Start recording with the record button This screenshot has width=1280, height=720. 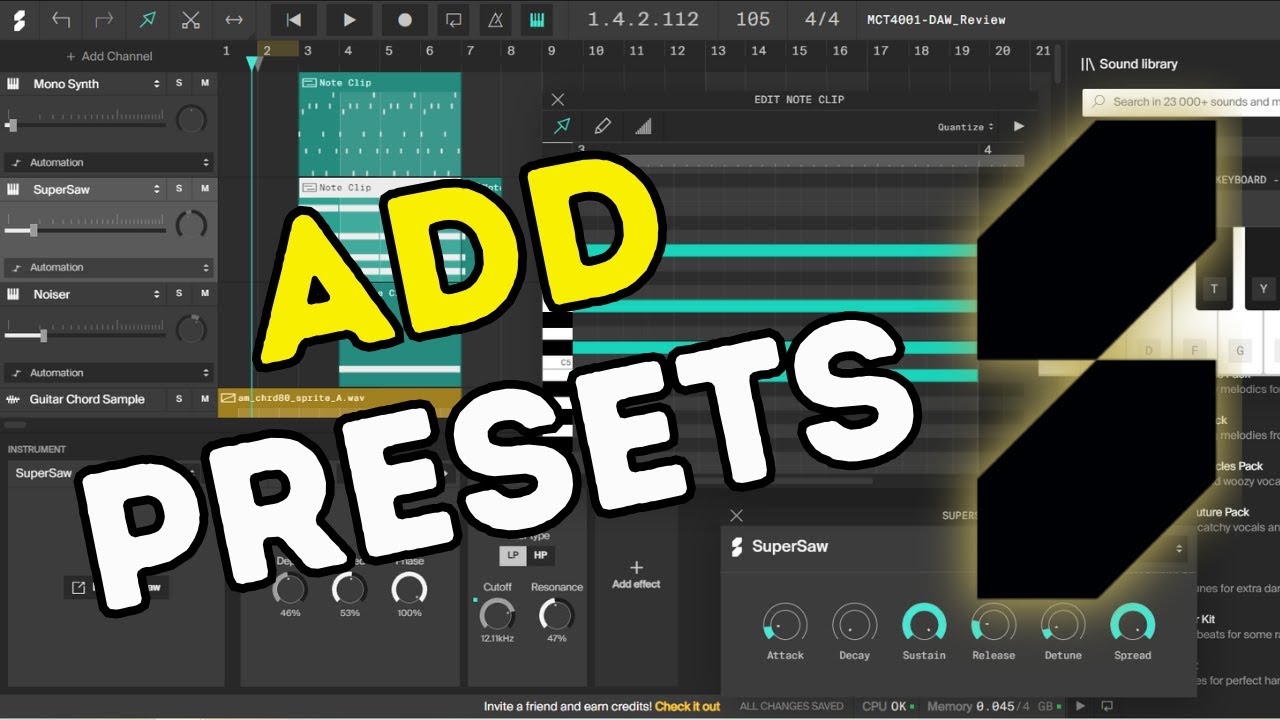404,19
